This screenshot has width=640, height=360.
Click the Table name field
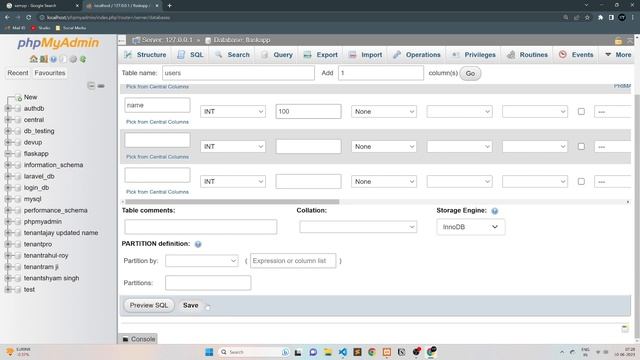[x=238, y=73]
